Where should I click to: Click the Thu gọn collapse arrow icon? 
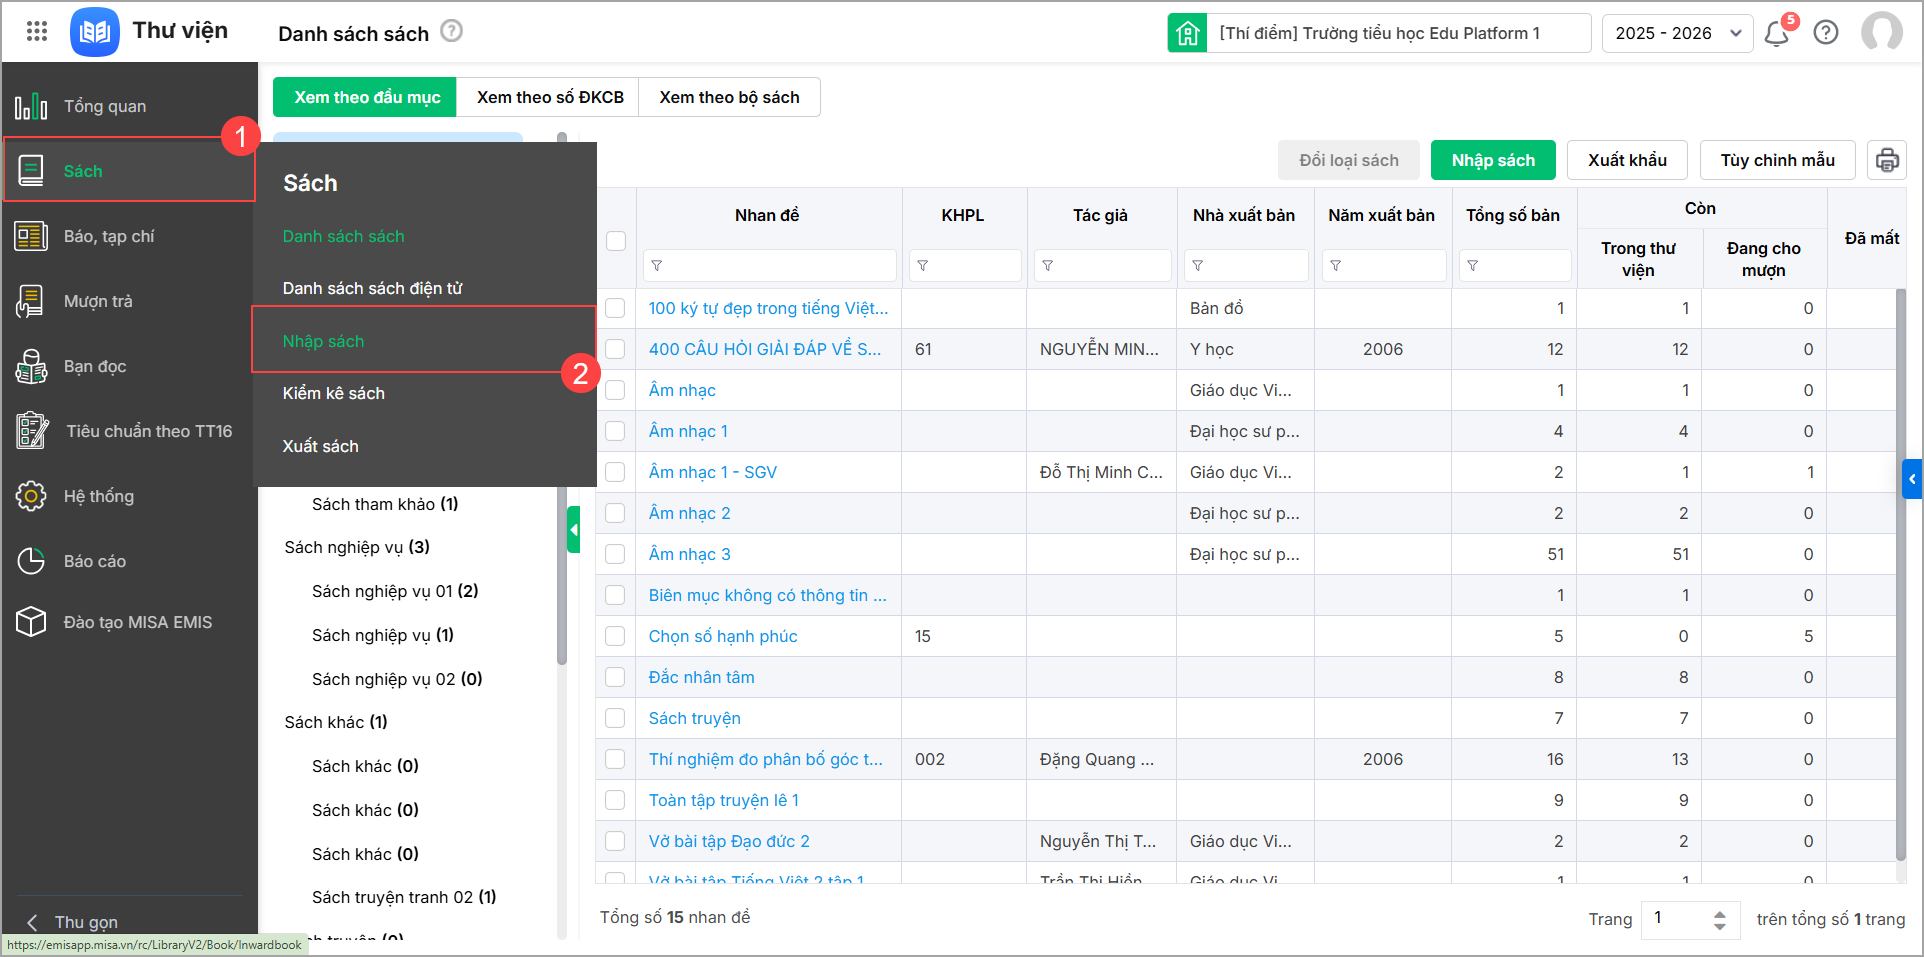tap(32, 922)
